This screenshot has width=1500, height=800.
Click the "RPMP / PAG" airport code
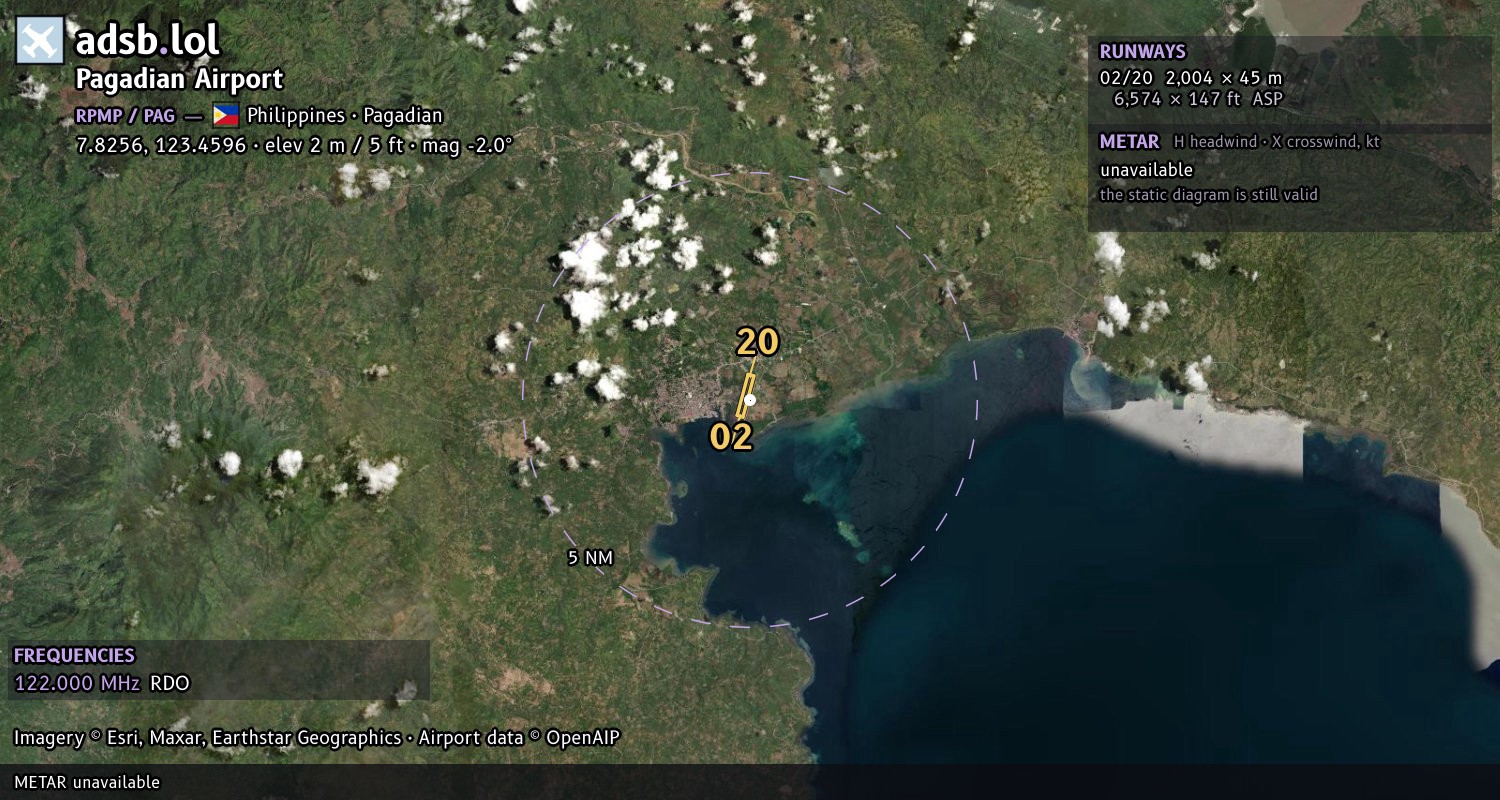click(126, 115)
